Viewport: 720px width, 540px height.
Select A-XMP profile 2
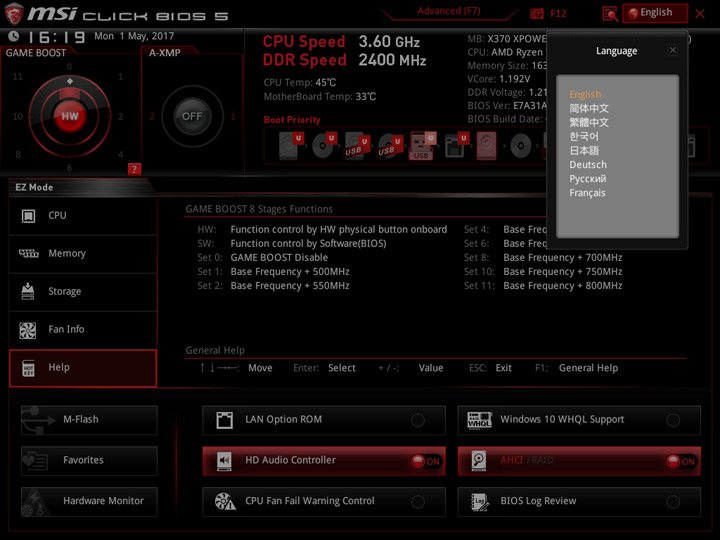pyautogui.click(x=152, y=117)
